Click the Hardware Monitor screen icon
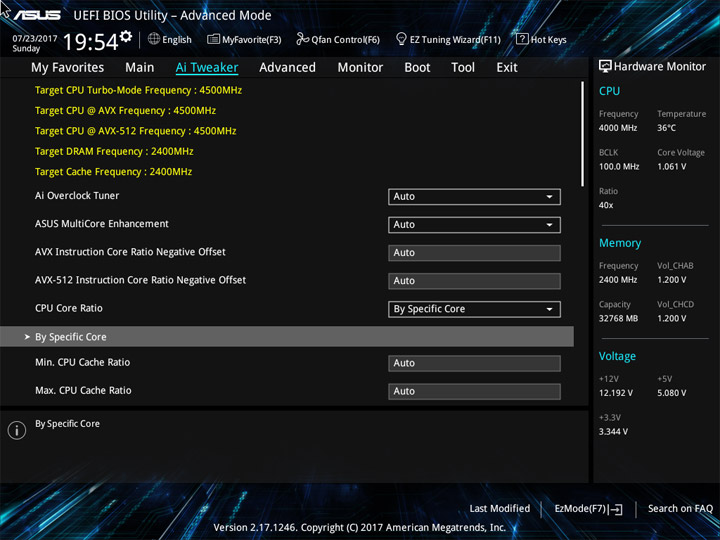 (x=605, y=67)
